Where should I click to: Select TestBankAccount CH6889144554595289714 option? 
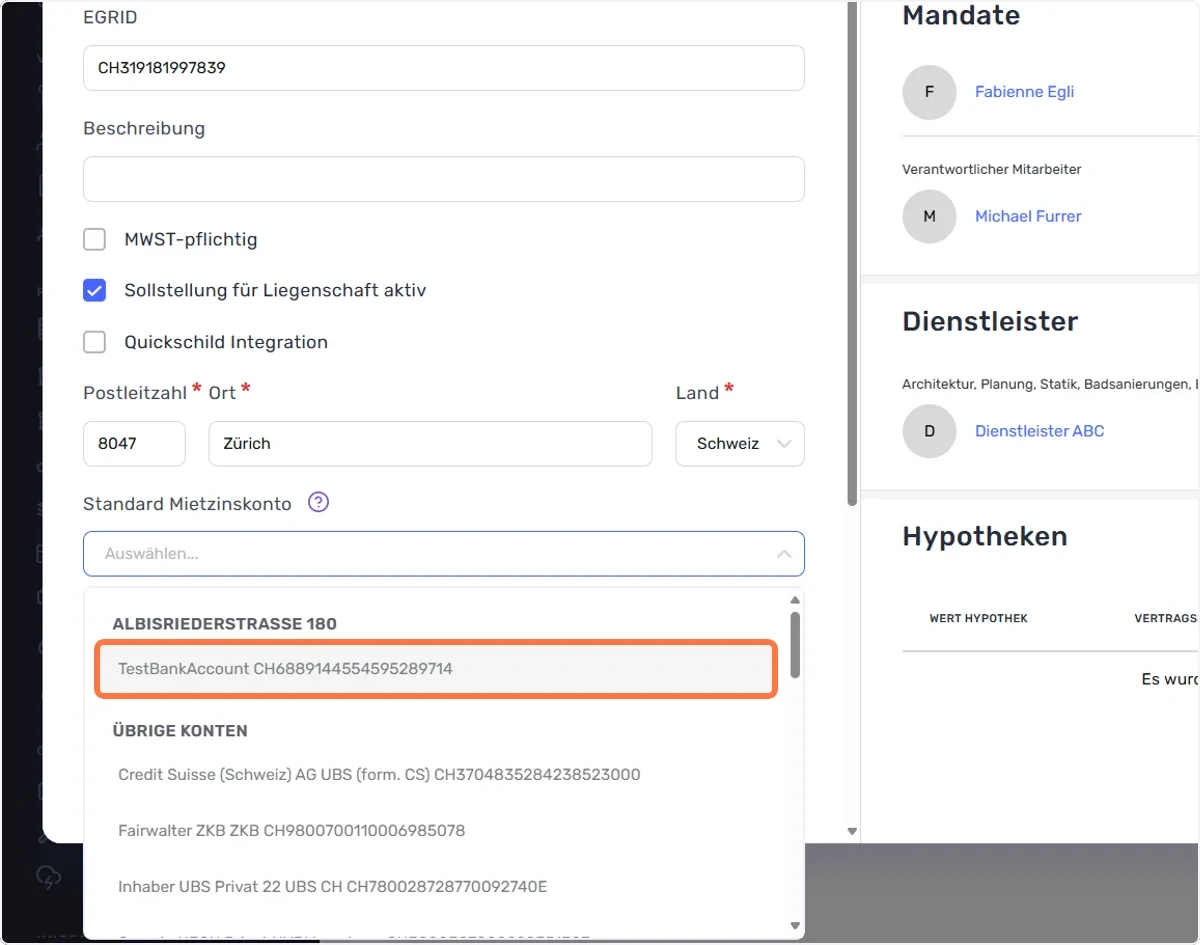point(435,668)
